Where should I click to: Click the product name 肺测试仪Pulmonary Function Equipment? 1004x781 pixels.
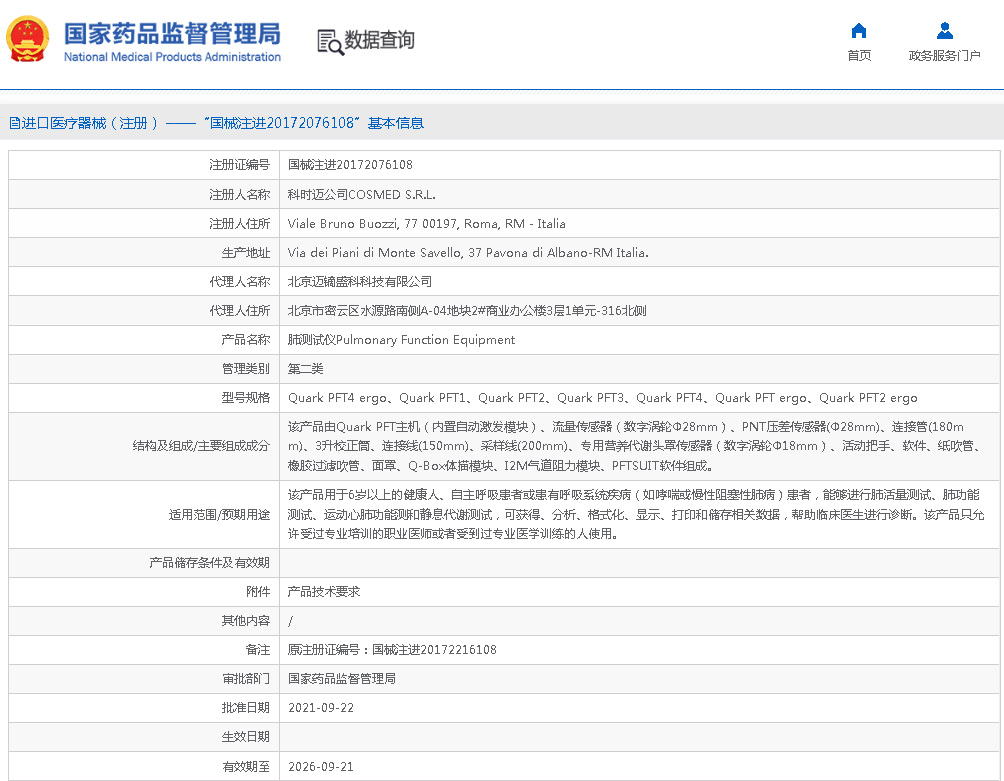pos(401,340)
